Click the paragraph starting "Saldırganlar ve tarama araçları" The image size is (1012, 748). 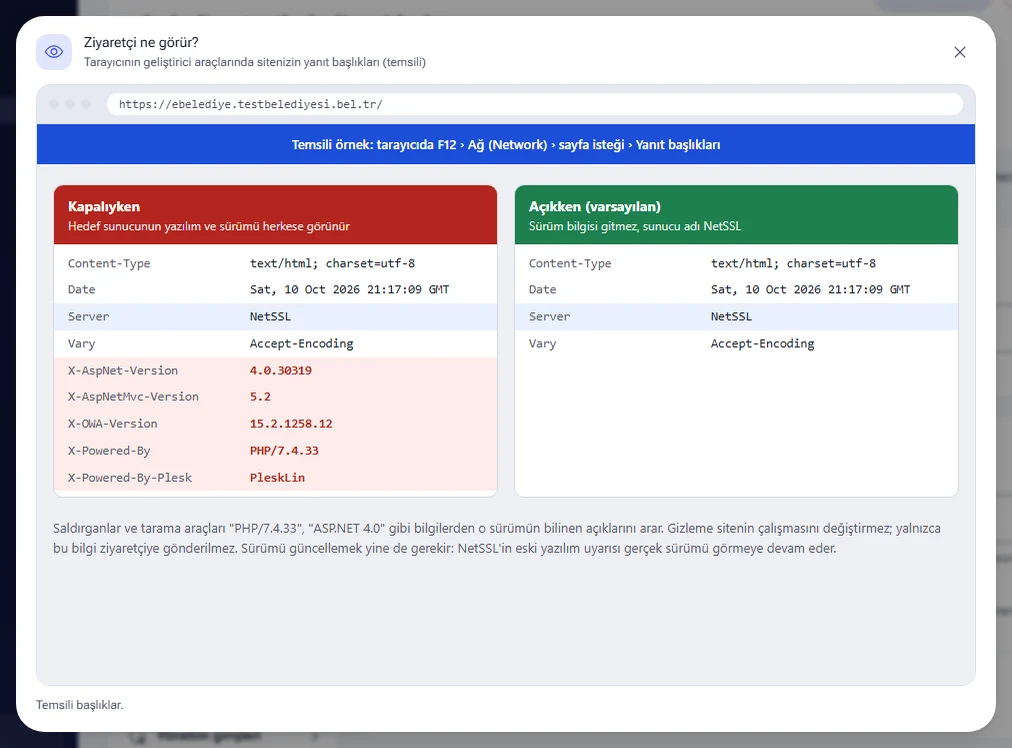tap(497, 538)
